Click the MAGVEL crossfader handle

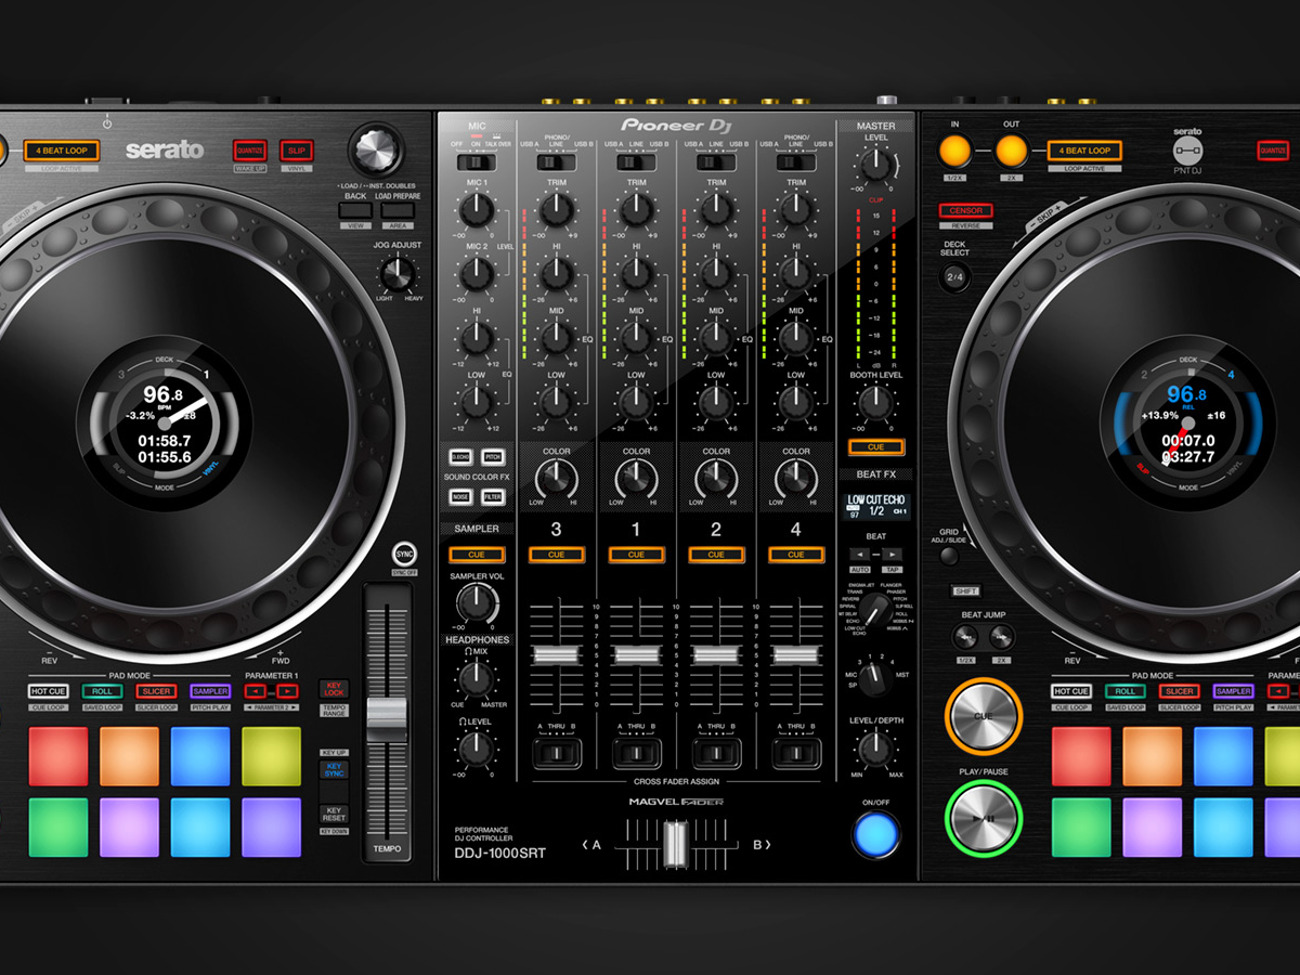675,845
